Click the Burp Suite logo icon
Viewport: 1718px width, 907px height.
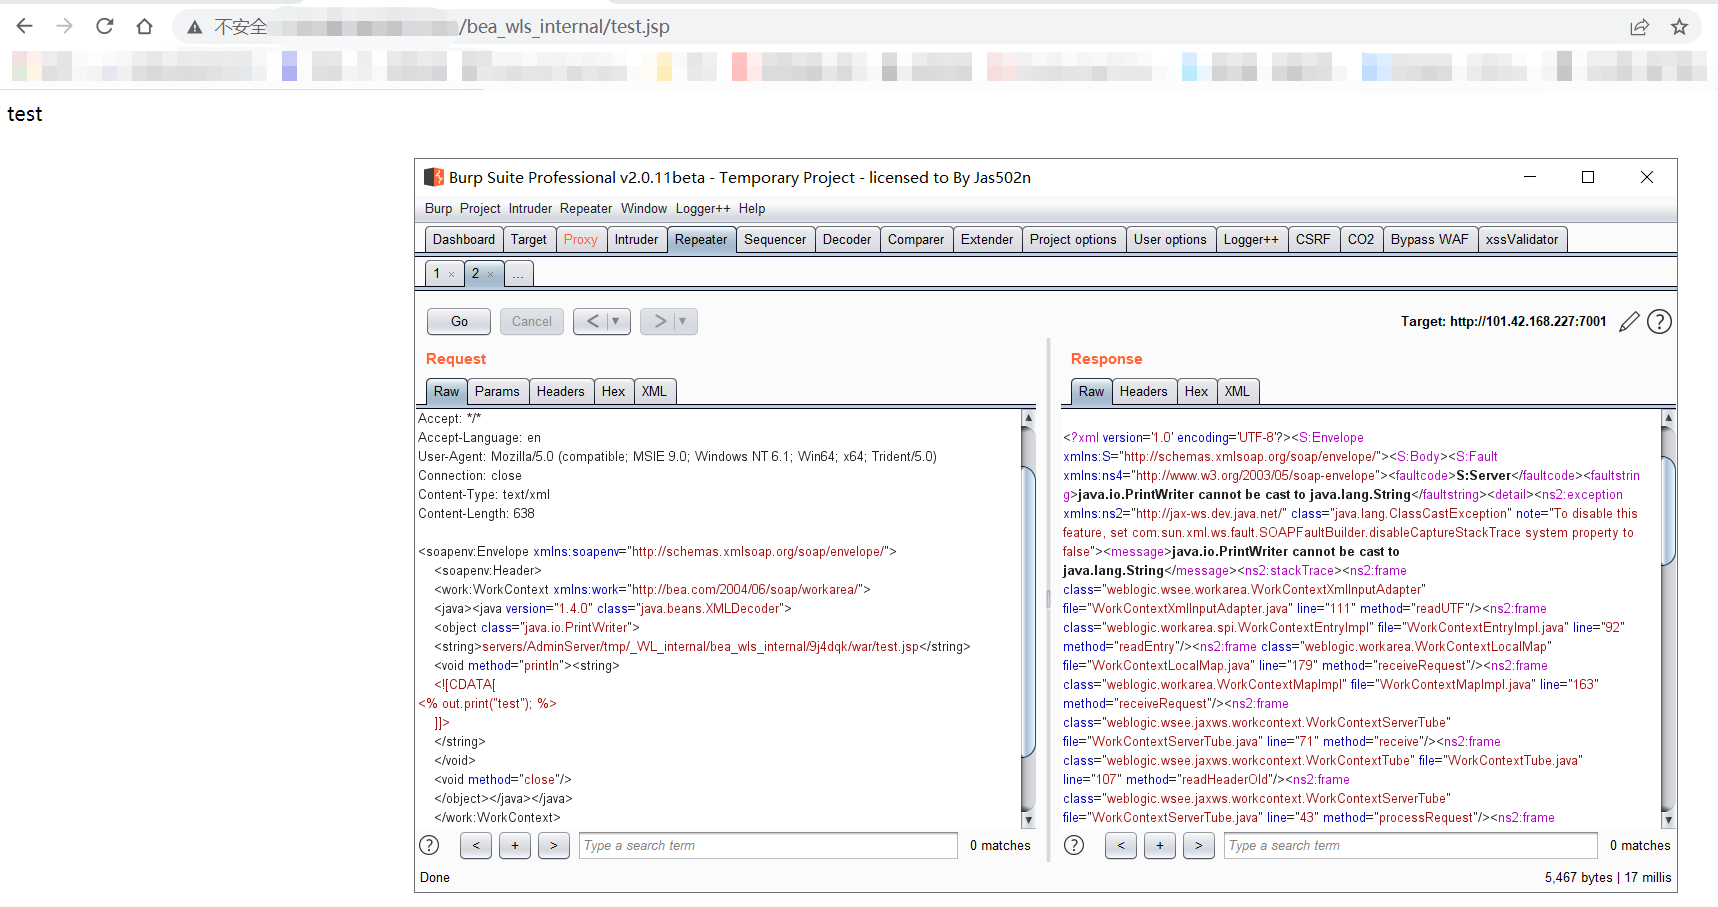coord(434,177)
